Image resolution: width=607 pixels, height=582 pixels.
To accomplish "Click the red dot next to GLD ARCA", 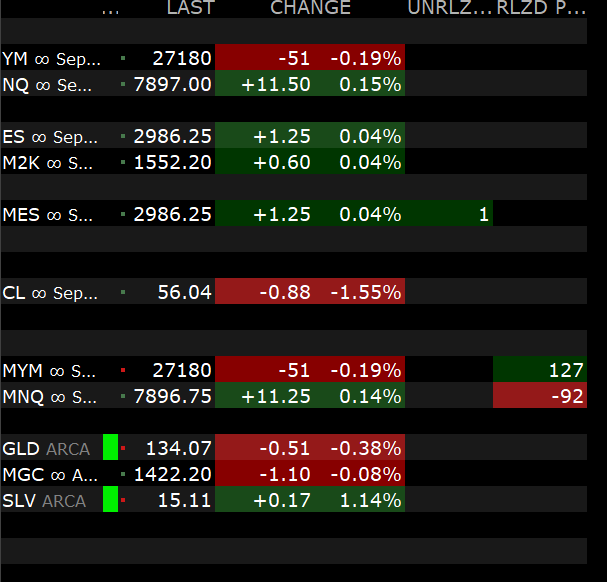I will [x=123, y=448].
